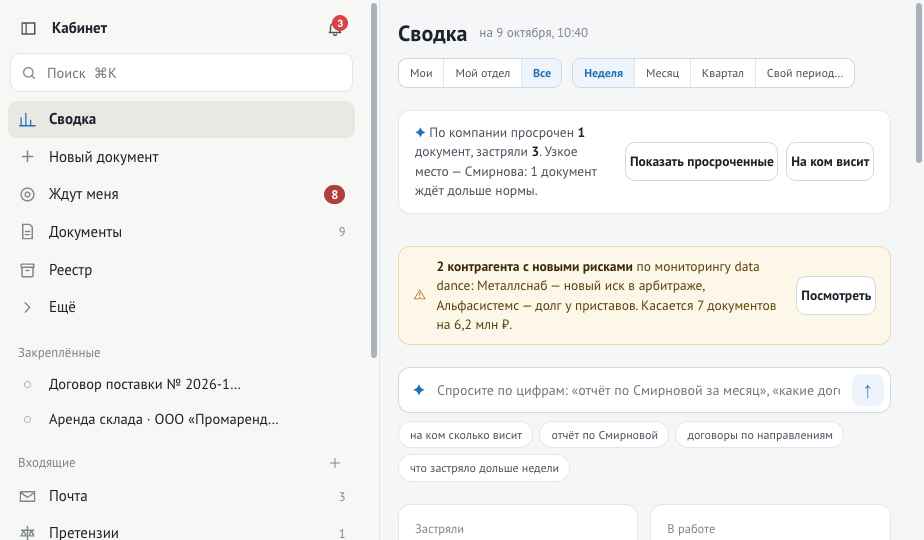Click На ком висит button
924x540 pixels.
click(830, 162)
